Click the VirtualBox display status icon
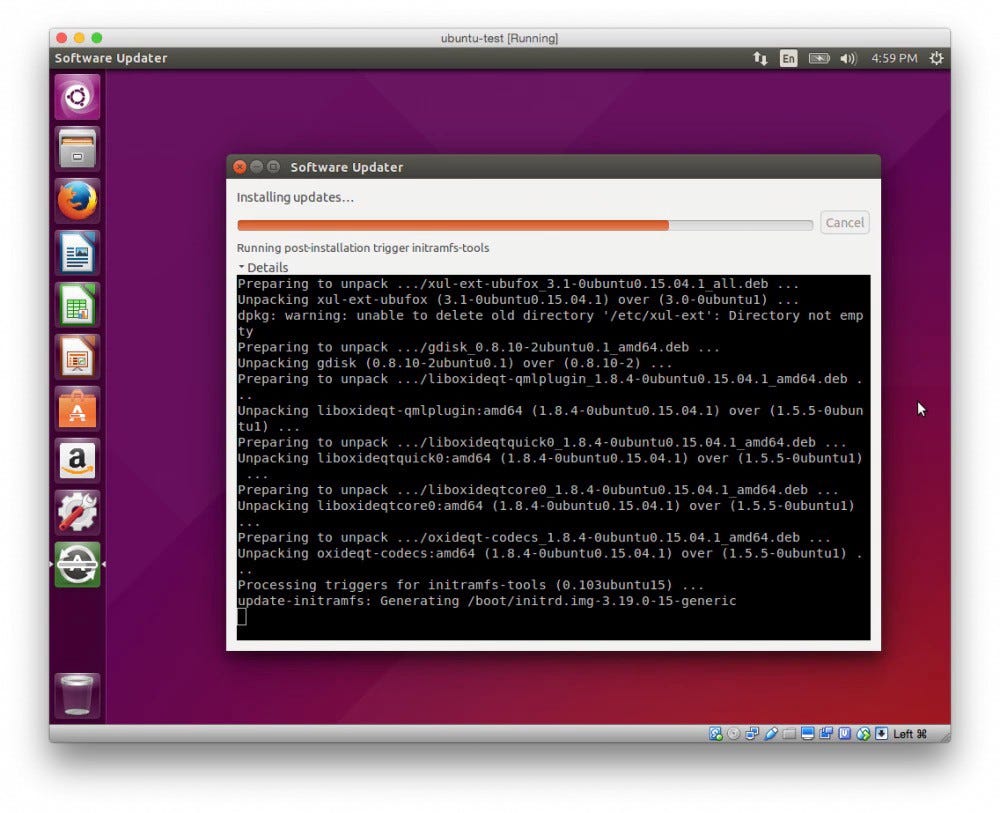This screenshot has width=1000, height=813. click(807, 734)
